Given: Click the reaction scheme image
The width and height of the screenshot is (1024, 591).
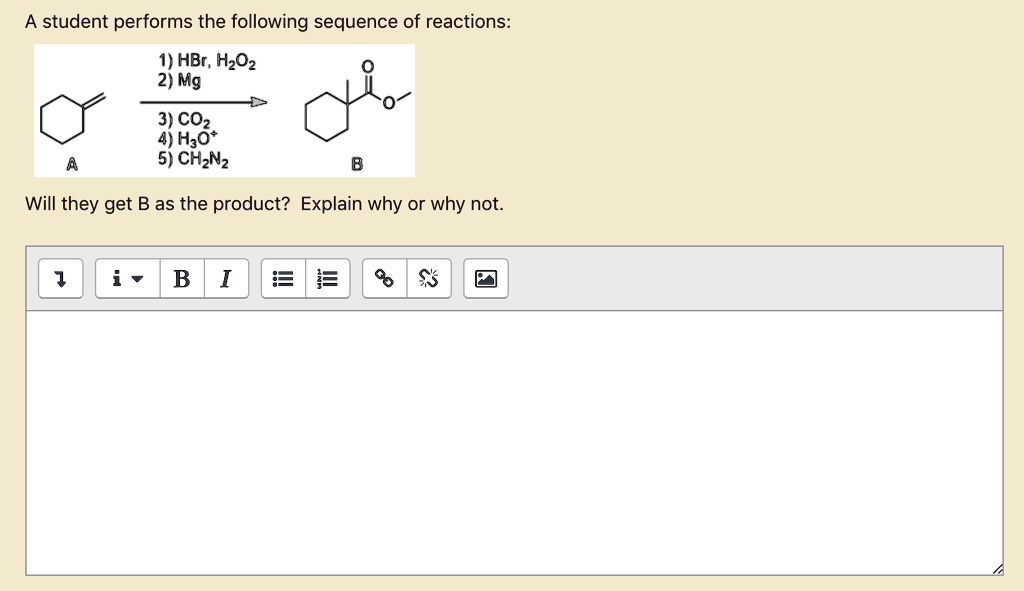Looking at the screenshot, I should pyautogui.click(x=222, y=110).
